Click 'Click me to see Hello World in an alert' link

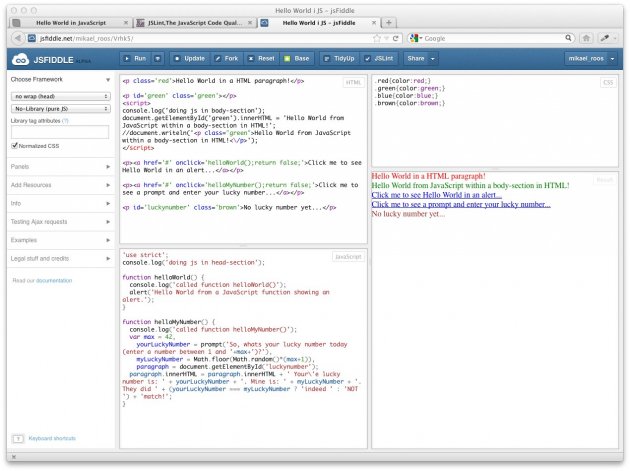pyautogui.click(x=436, y=195)
